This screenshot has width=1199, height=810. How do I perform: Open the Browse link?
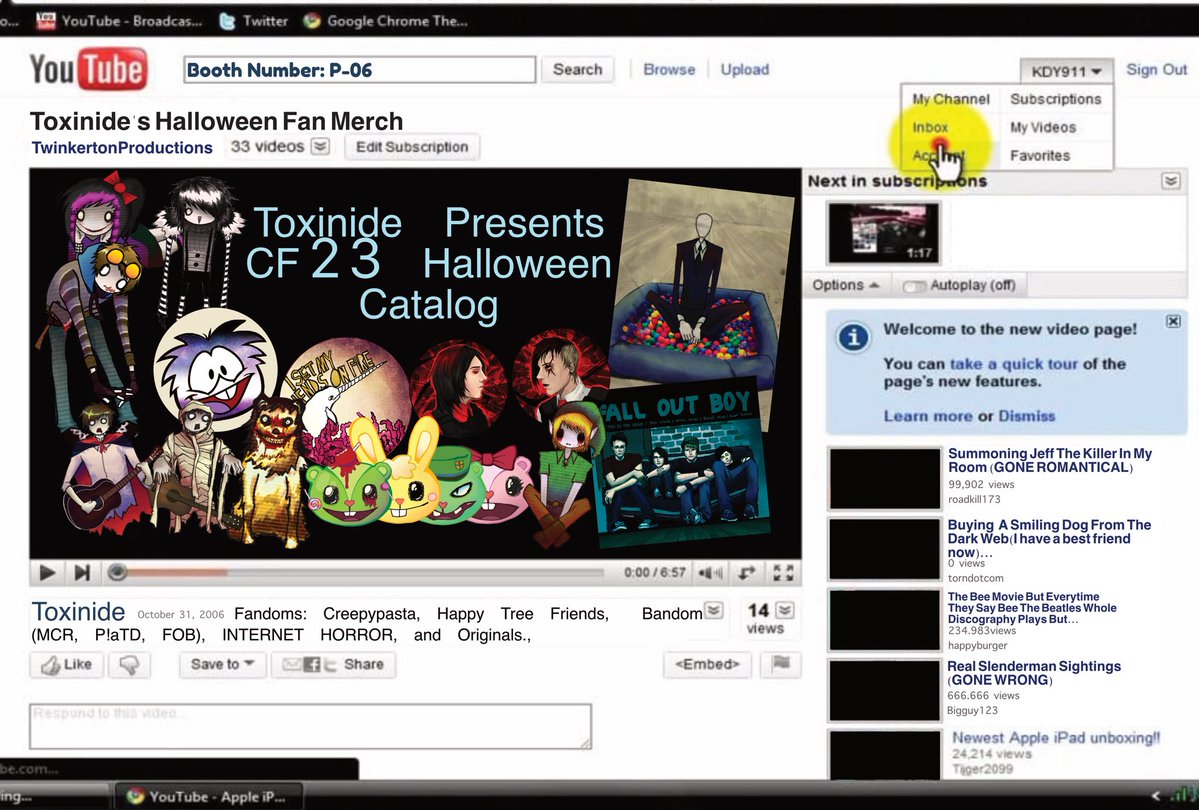pyautogui.click(x=669, y=70)
